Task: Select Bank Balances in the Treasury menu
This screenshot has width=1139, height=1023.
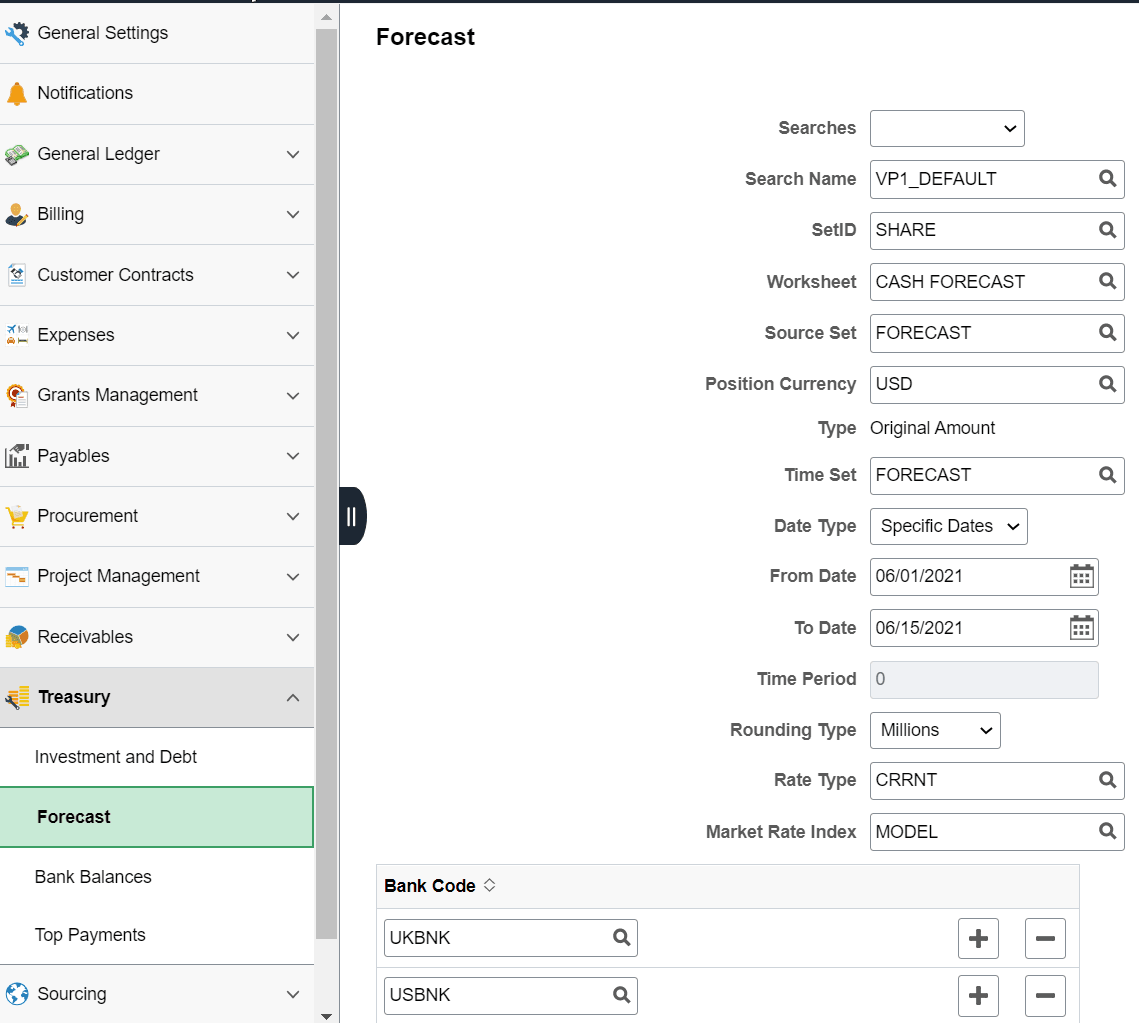Action: coord(92,875)
